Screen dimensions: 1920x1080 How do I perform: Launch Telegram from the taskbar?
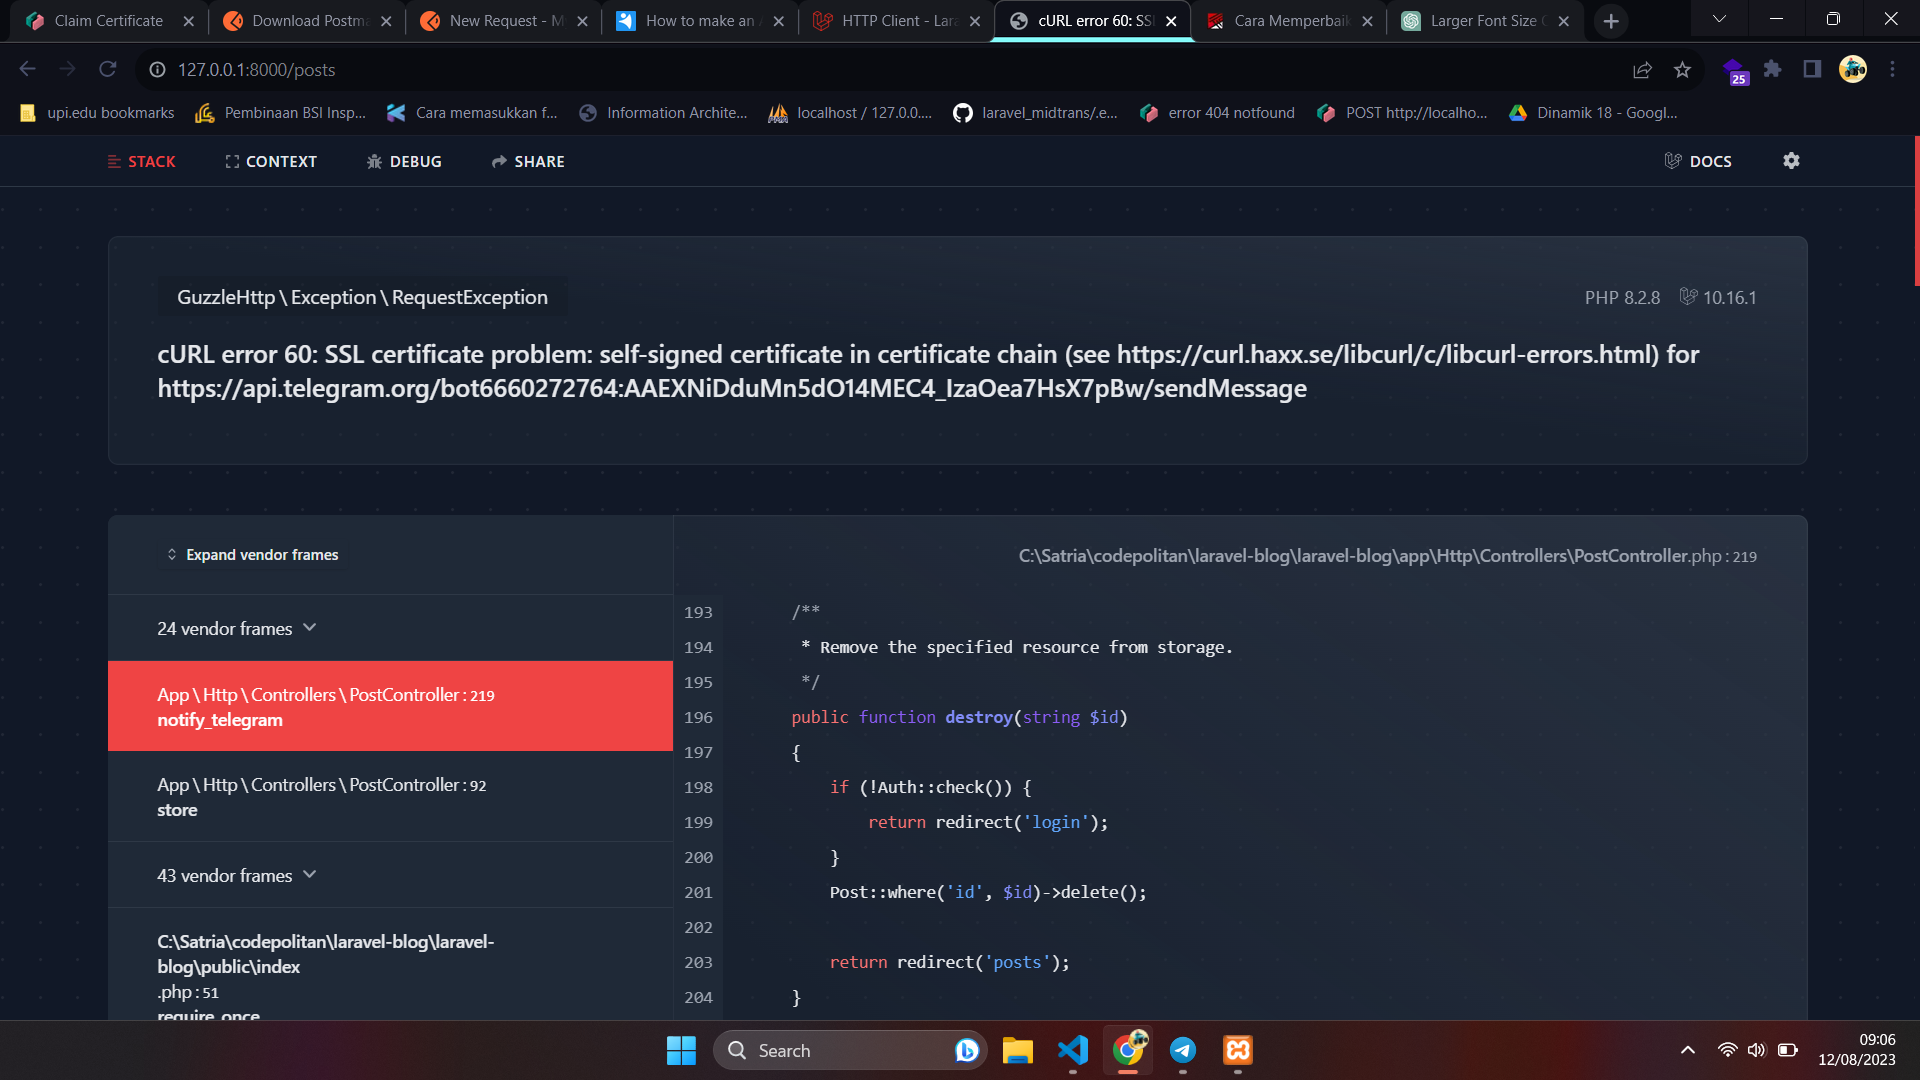tap(1183, 1051)
